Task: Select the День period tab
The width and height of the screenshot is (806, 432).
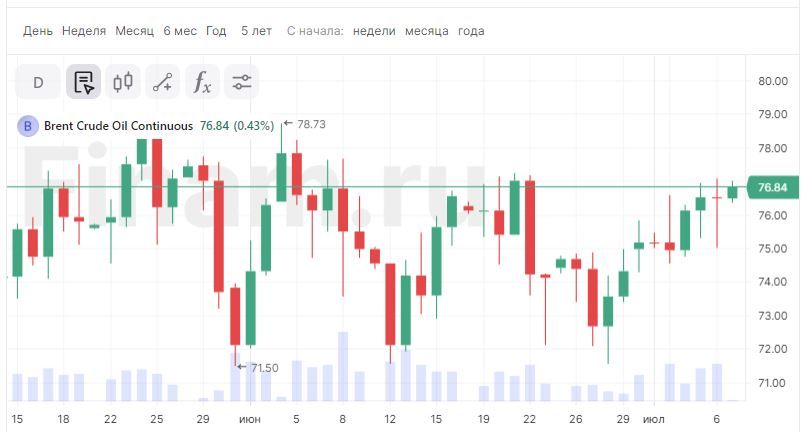Action: [38, 31]
